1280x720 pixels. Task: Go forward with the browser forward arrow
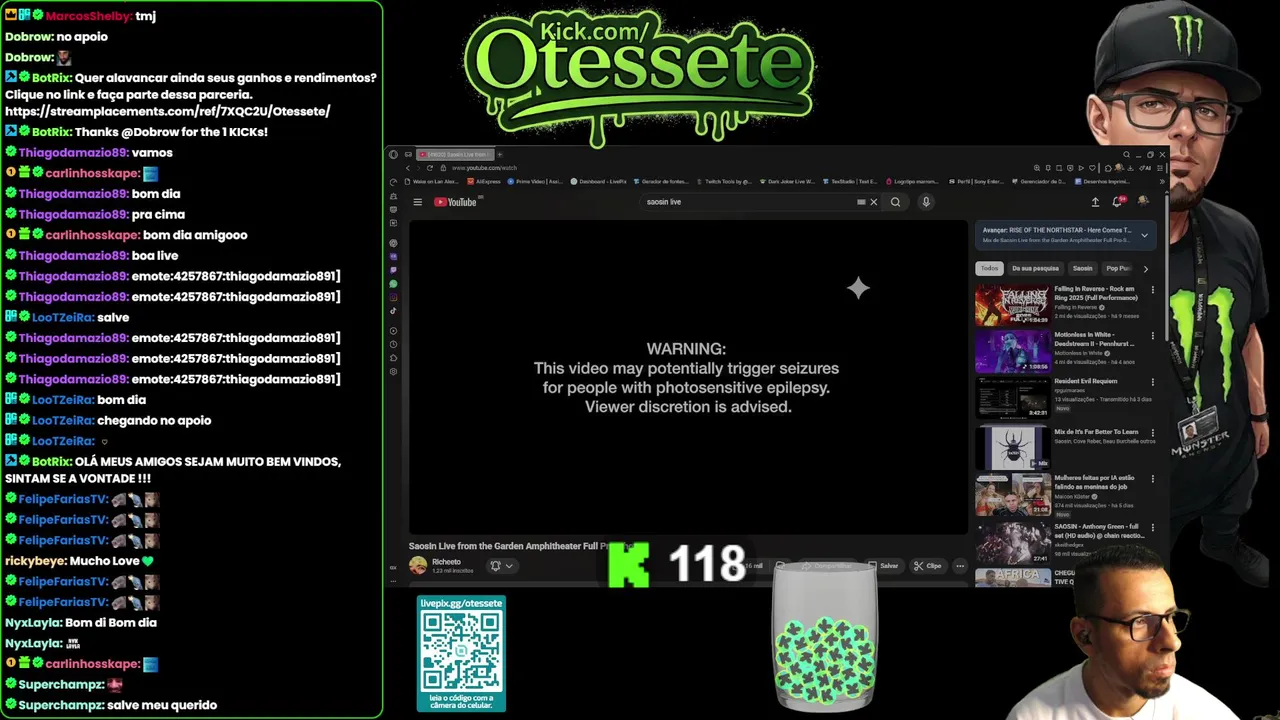tap(418, 168)
